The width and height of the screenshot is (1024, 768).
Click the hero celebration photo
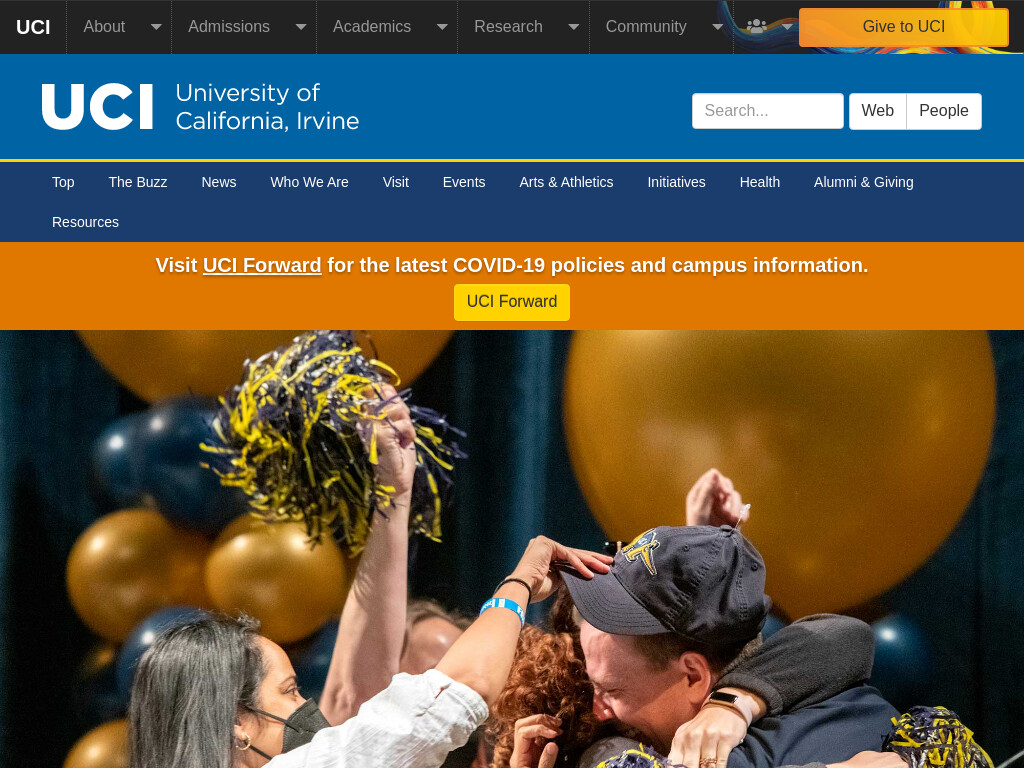point(512,549)
